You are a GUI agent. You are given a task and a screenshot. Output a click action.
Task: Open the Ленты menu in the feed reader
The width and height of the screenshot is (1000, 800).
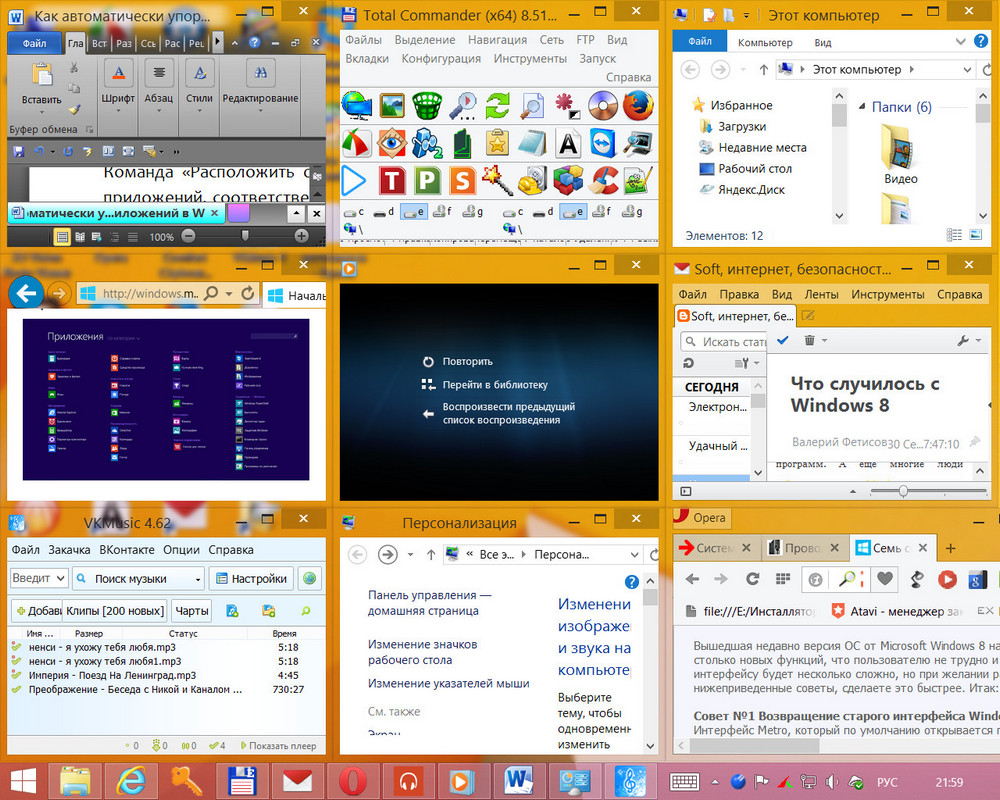tap(821, 294)
